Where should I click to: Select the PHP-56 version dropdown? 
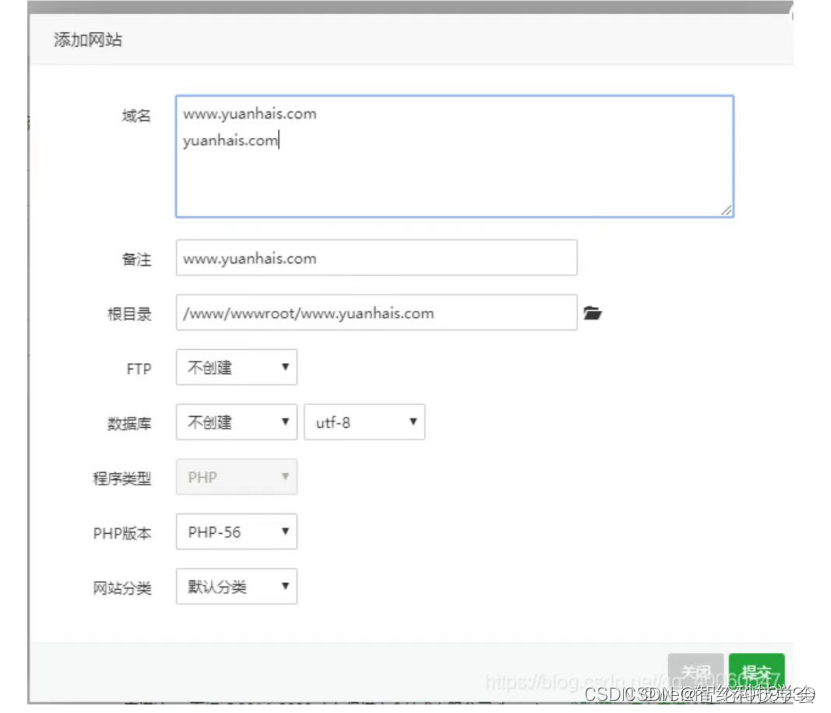pyautogui.click(x=236, y=532)
